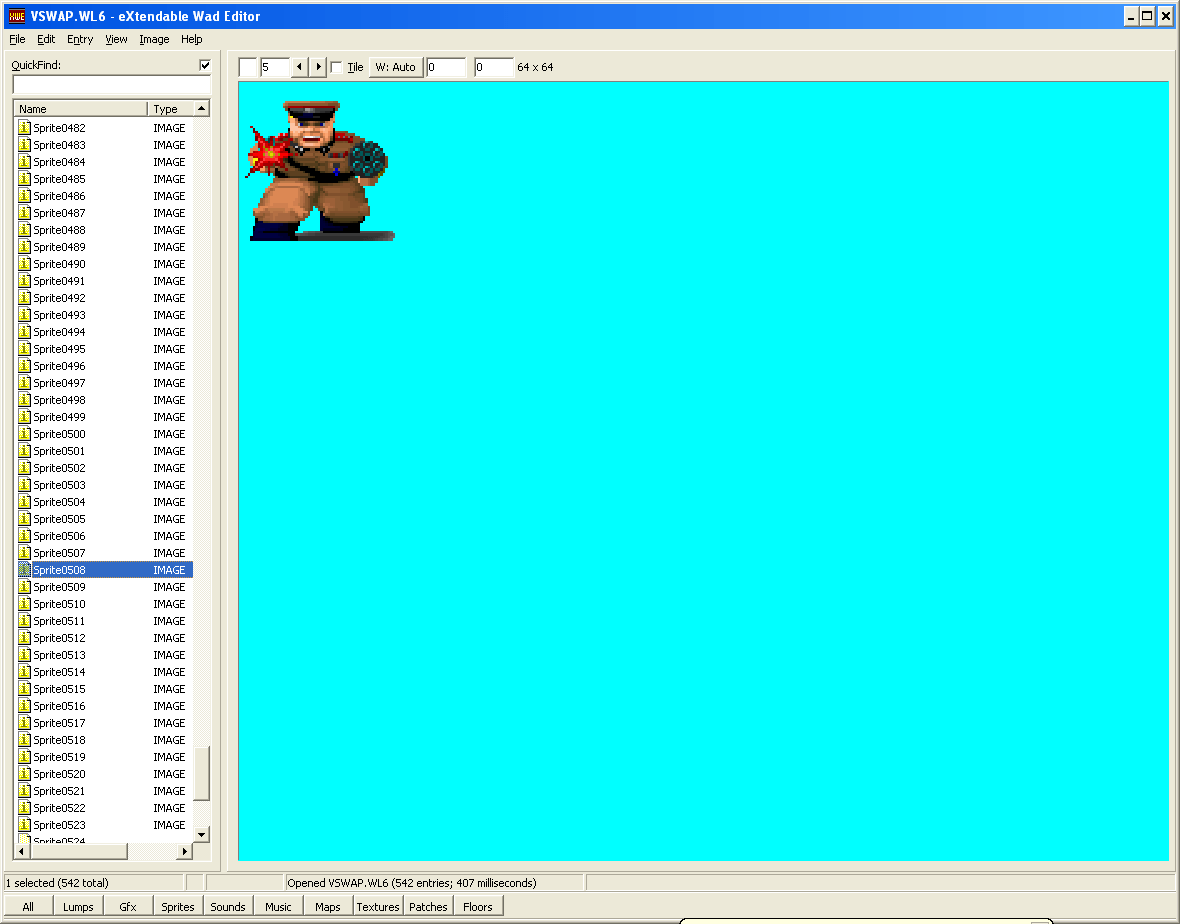Screen dimensions: 1180x924
Task: Select the Sprite0498 entry name
Action: pos(59,400)
